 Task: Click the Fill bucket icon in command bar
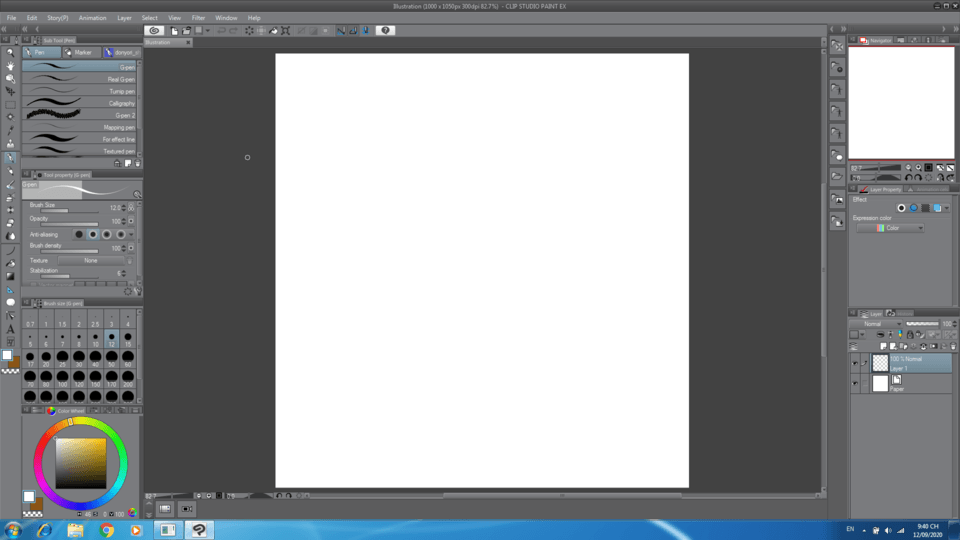point(274,31)
